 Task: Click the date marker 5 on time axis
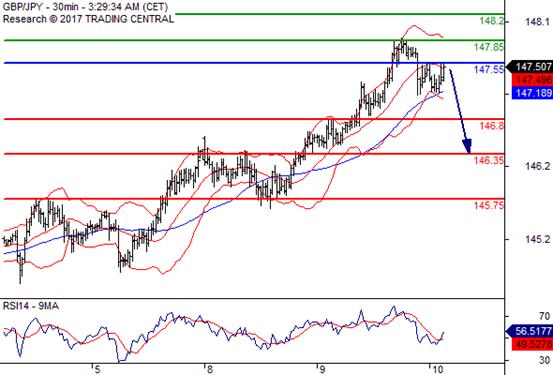tap(97, 370)
